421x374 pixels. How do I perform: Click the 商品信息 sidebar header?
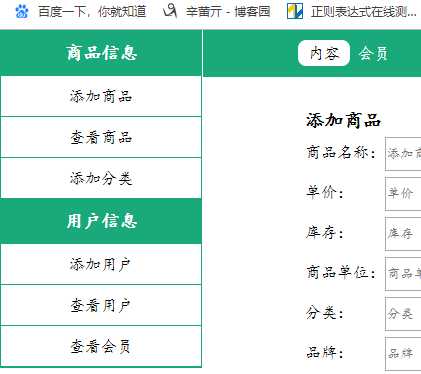(x=101, y=53)
